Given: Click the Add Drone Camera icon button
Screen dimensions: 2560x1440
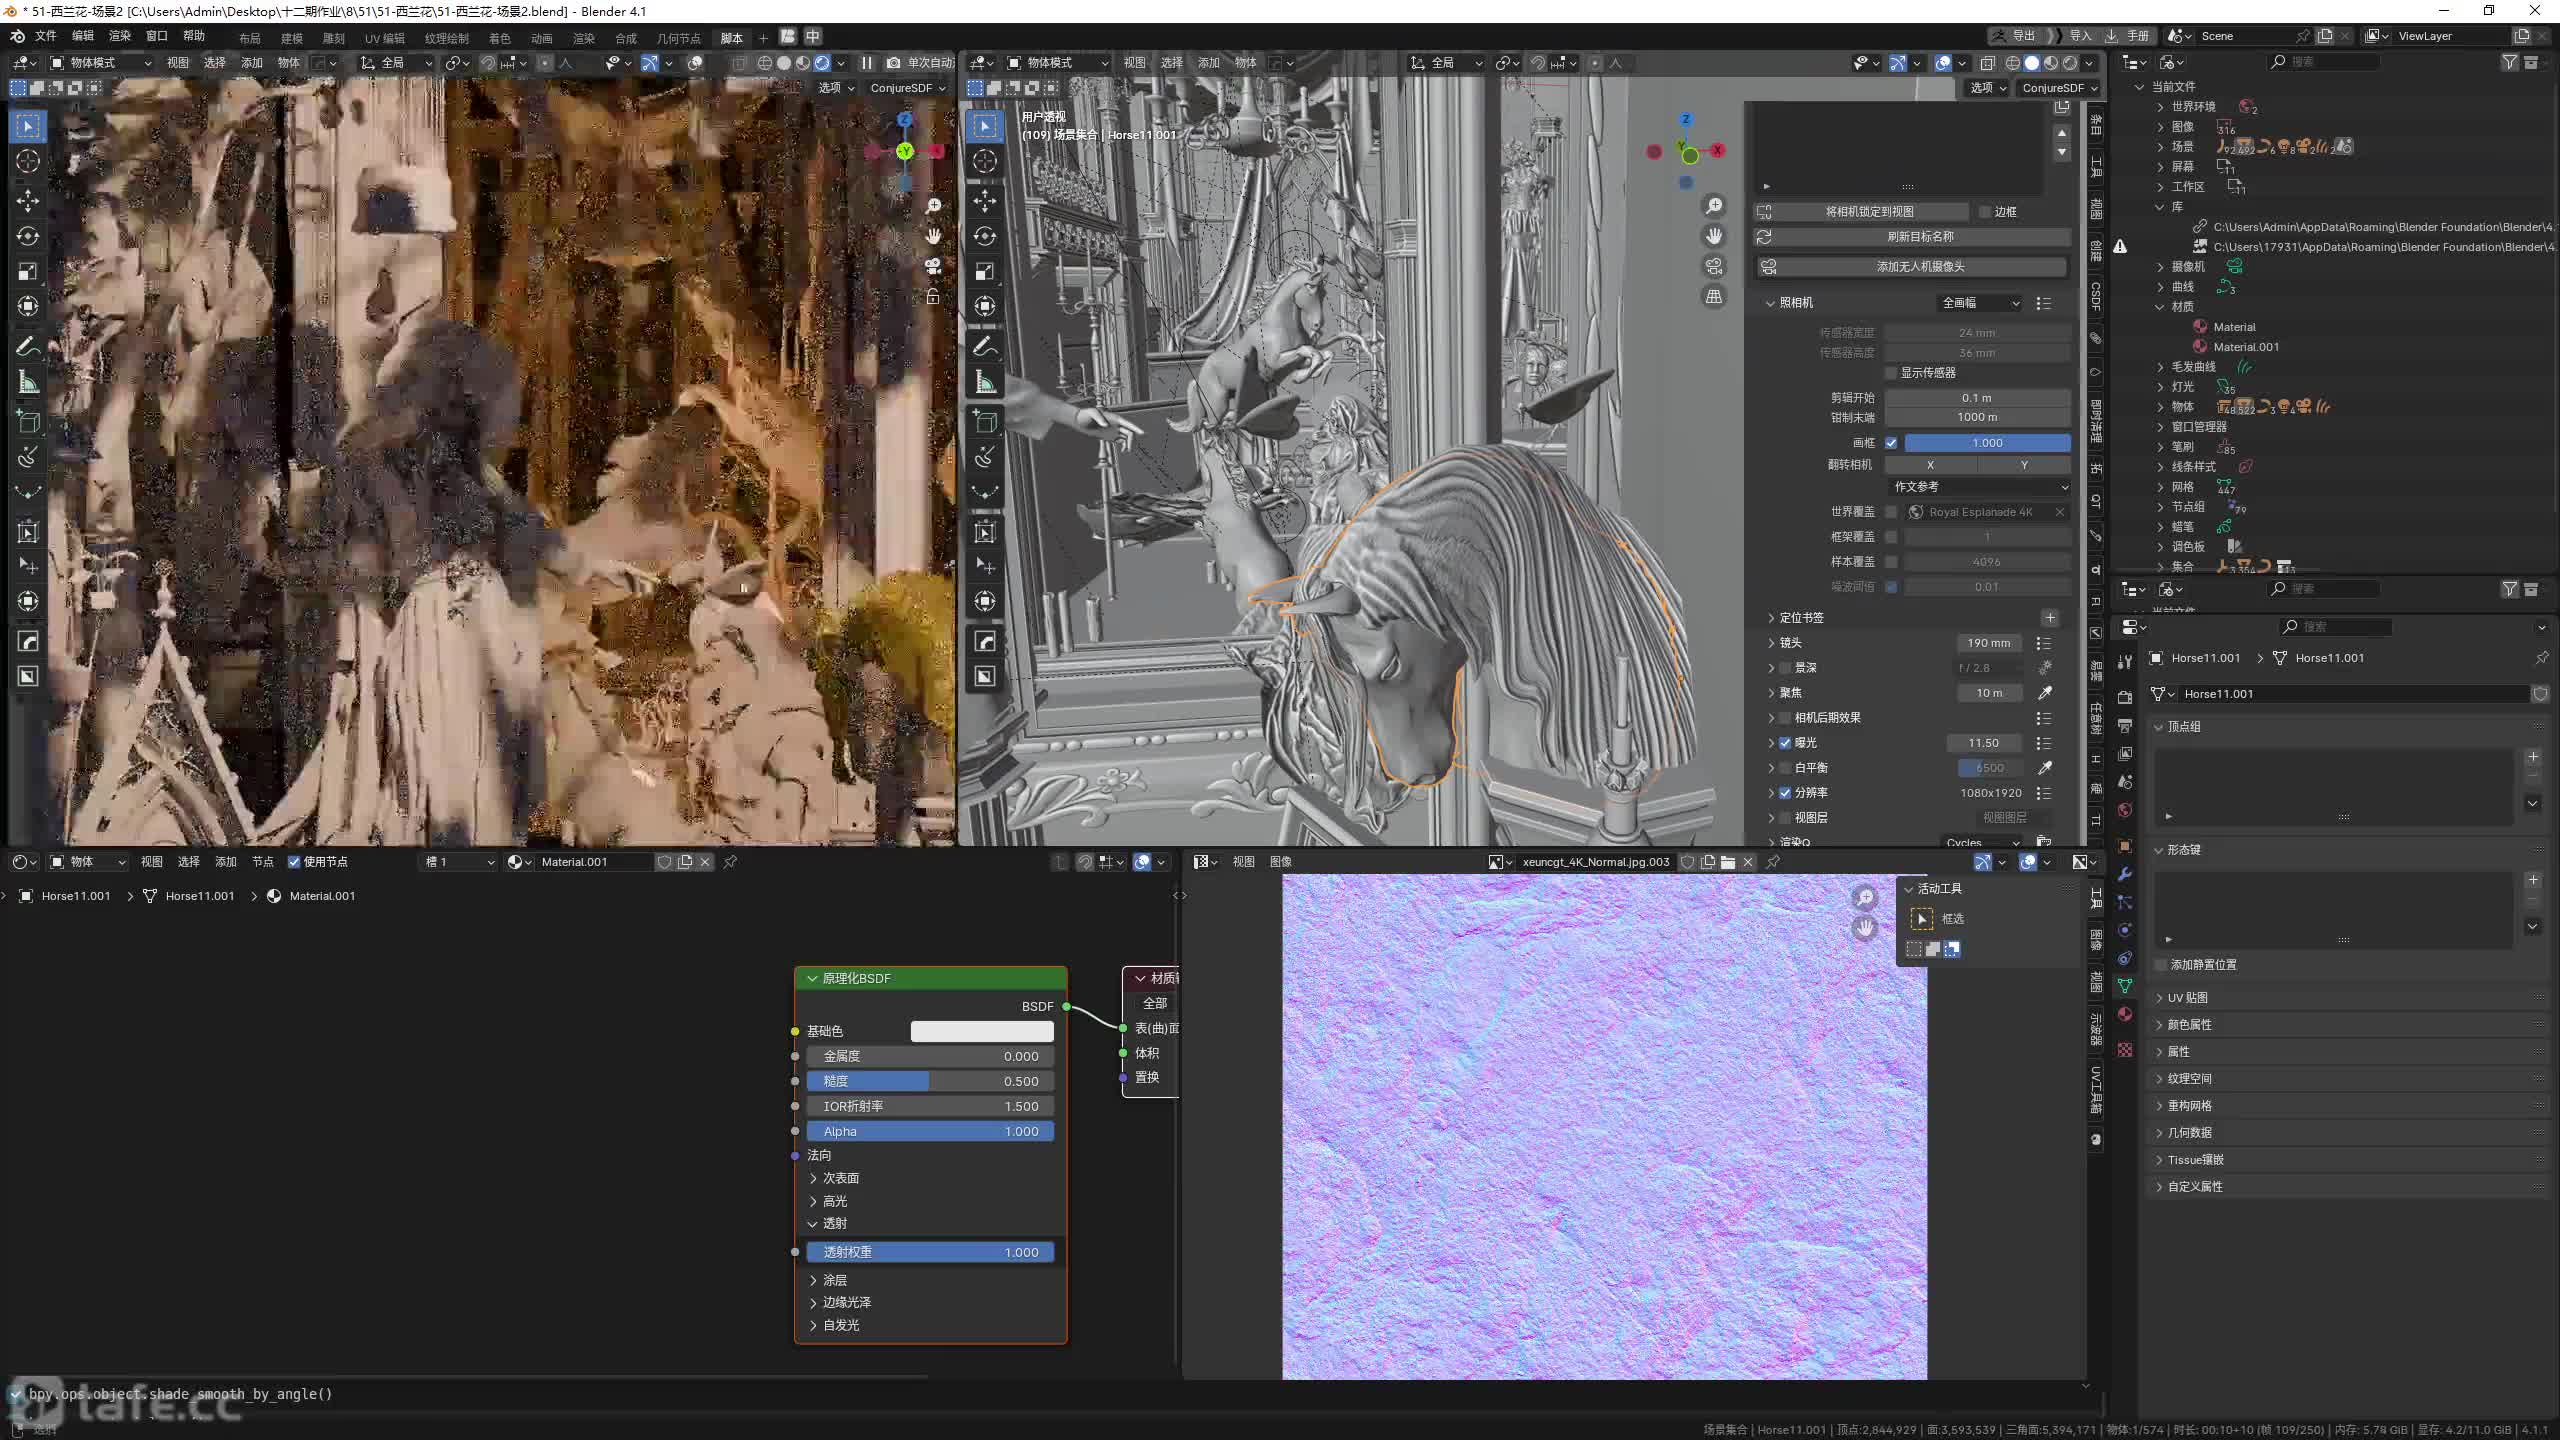Looking at the screenshot, I should (1769, 267).
